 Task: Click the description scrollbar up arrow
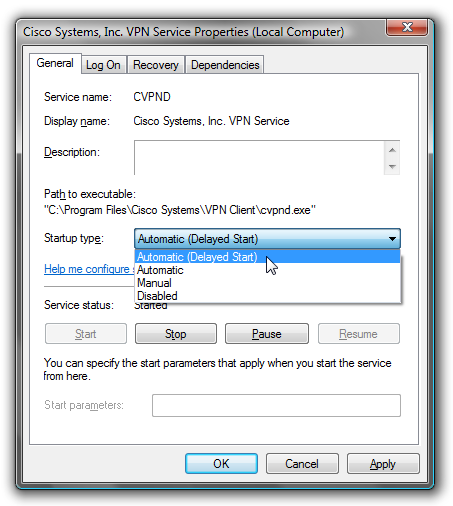[392, 150]
